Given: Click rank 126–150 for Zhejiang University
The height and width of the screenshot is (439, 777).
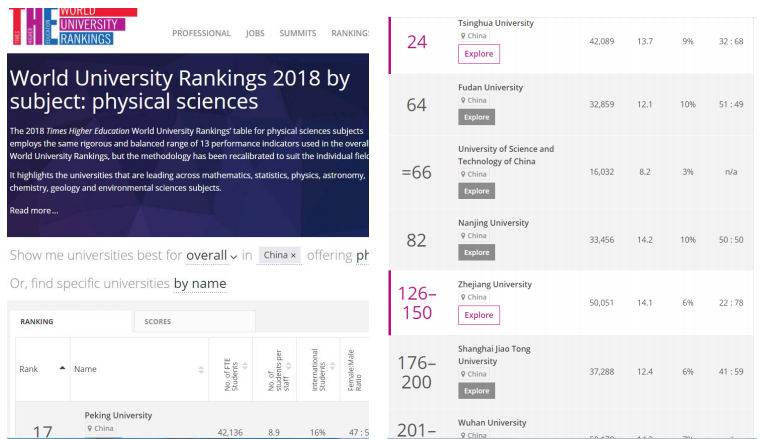Looking at the screenshot, I should point(417,303).
